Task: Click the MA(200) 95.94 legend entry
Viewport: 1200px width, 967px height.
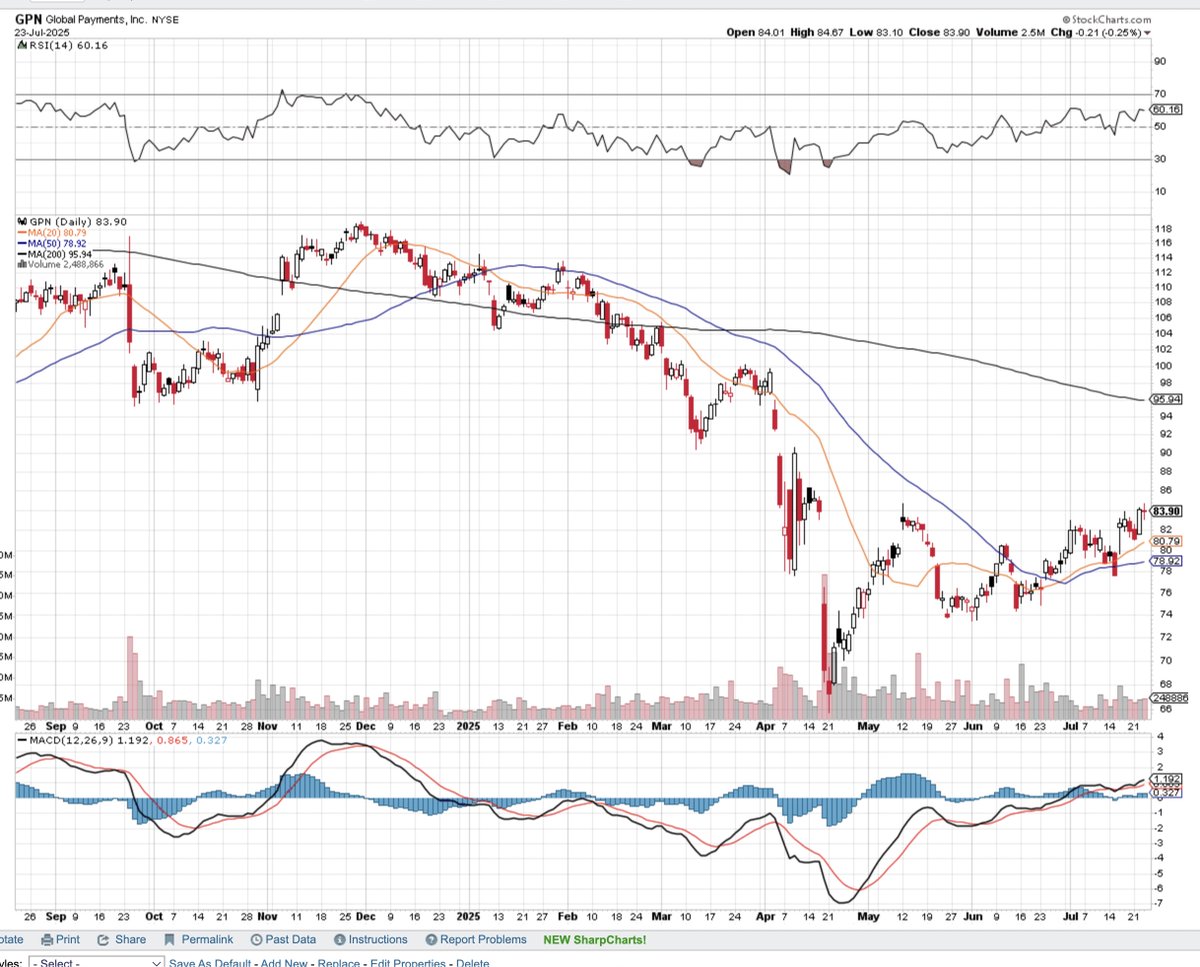Action: 53,254
